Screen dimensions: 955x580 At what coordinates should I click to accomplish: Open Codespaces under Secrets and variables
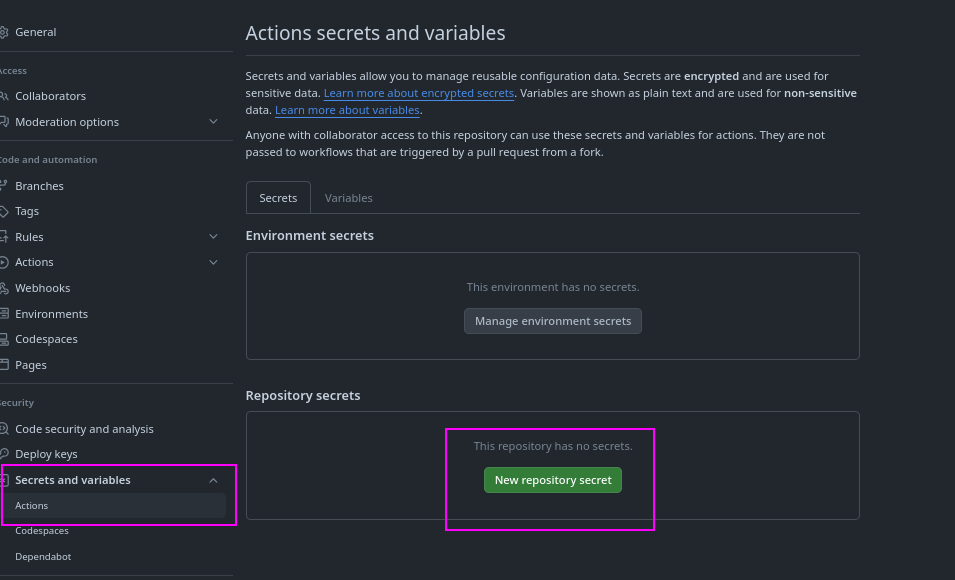coord(43,531)
